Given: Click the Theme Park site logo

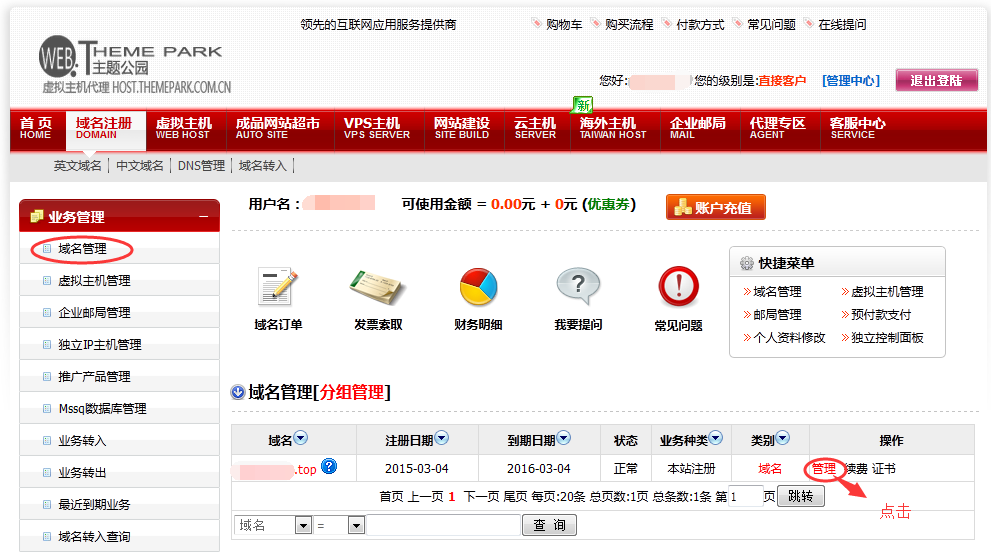Looking at the screenshot, I should point(132,66).
